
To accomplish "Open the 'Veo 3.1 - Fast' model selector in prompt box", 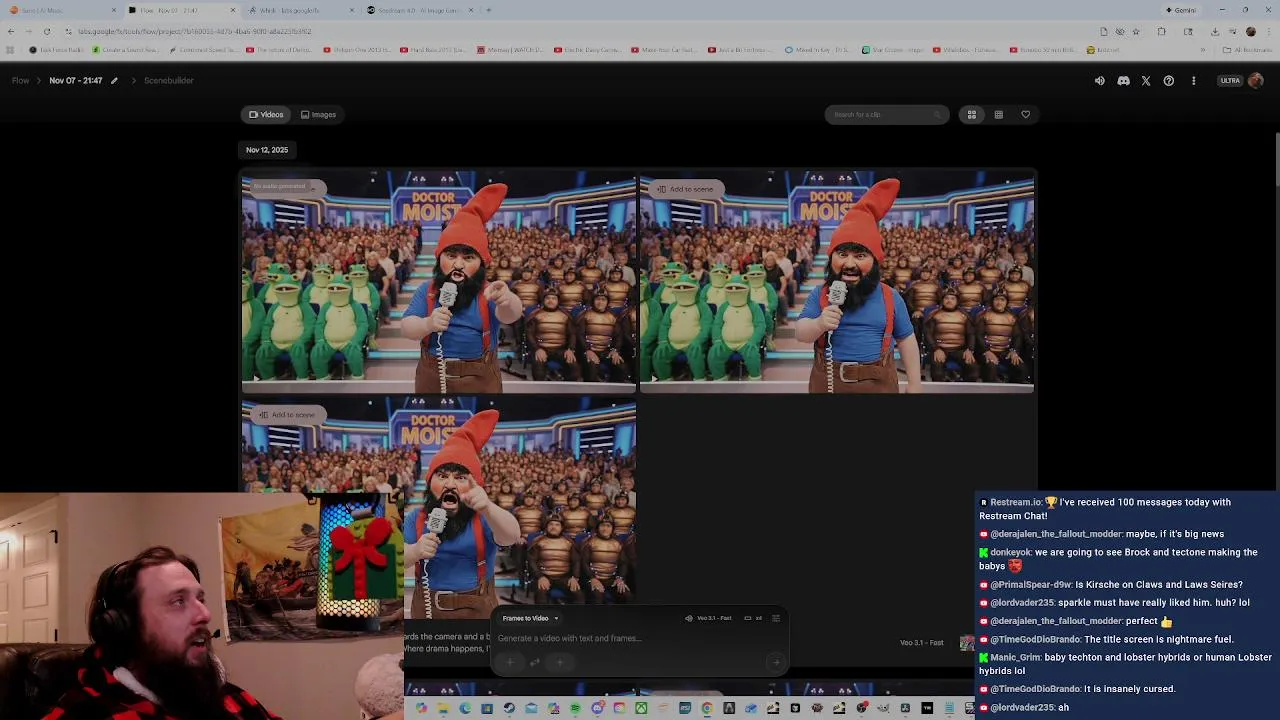I will (x=709, y=619).
